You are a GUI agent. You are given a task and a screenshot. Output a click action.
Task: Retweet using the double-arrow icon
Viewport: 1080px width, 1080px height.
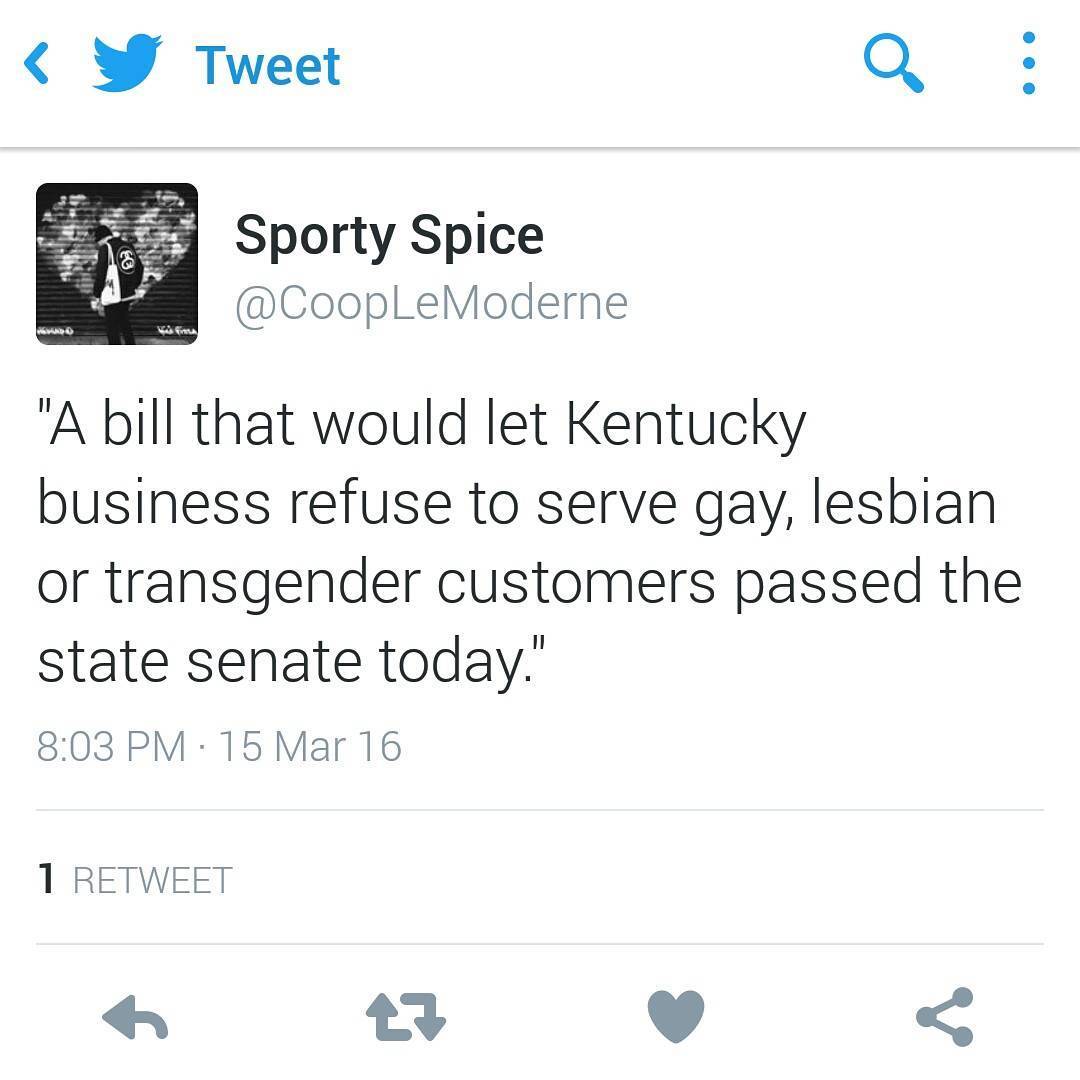[x=406, y=1017]
